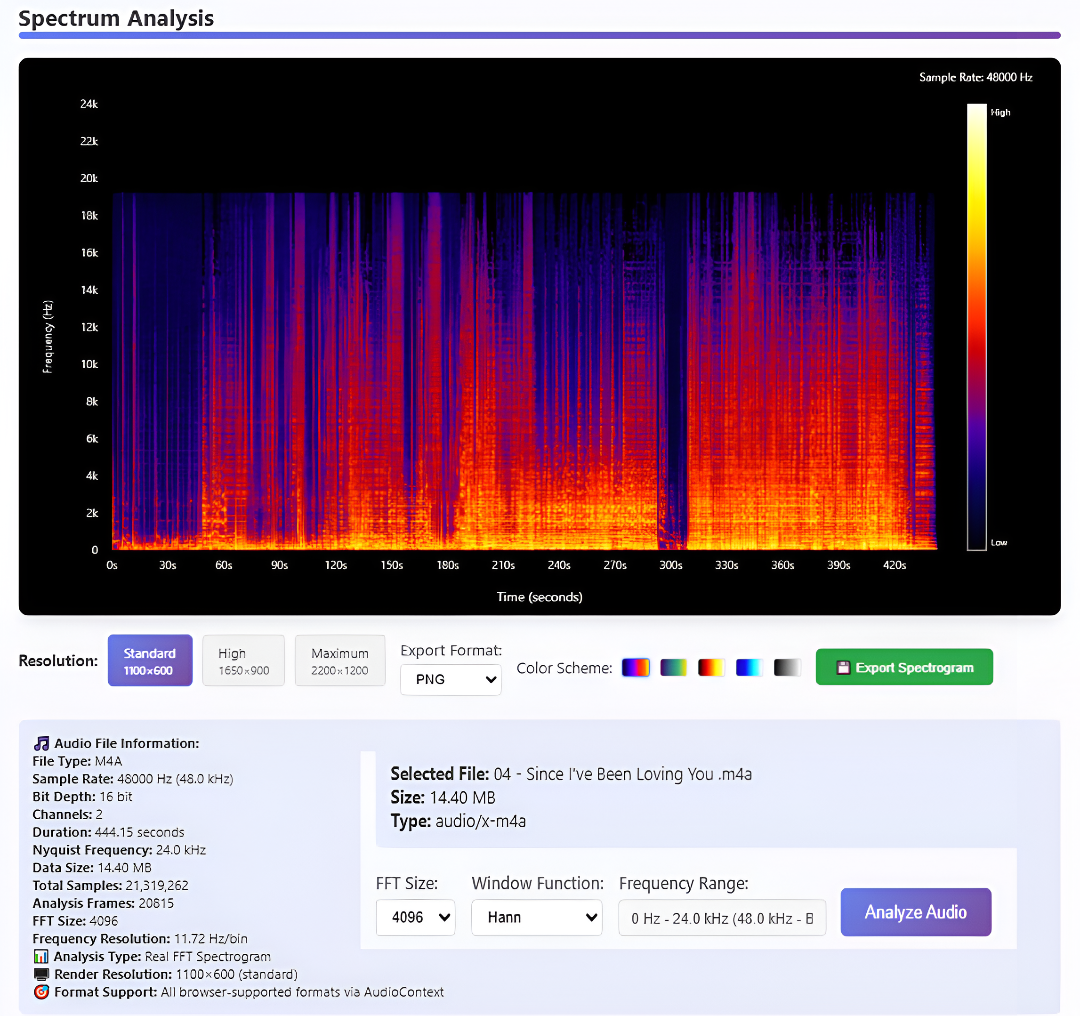Pick the blue-cyan cool color scheme
Image resolution: width=1080 pixels, height=1016 pixels.
pyautogui.click(x=749, y=667)
